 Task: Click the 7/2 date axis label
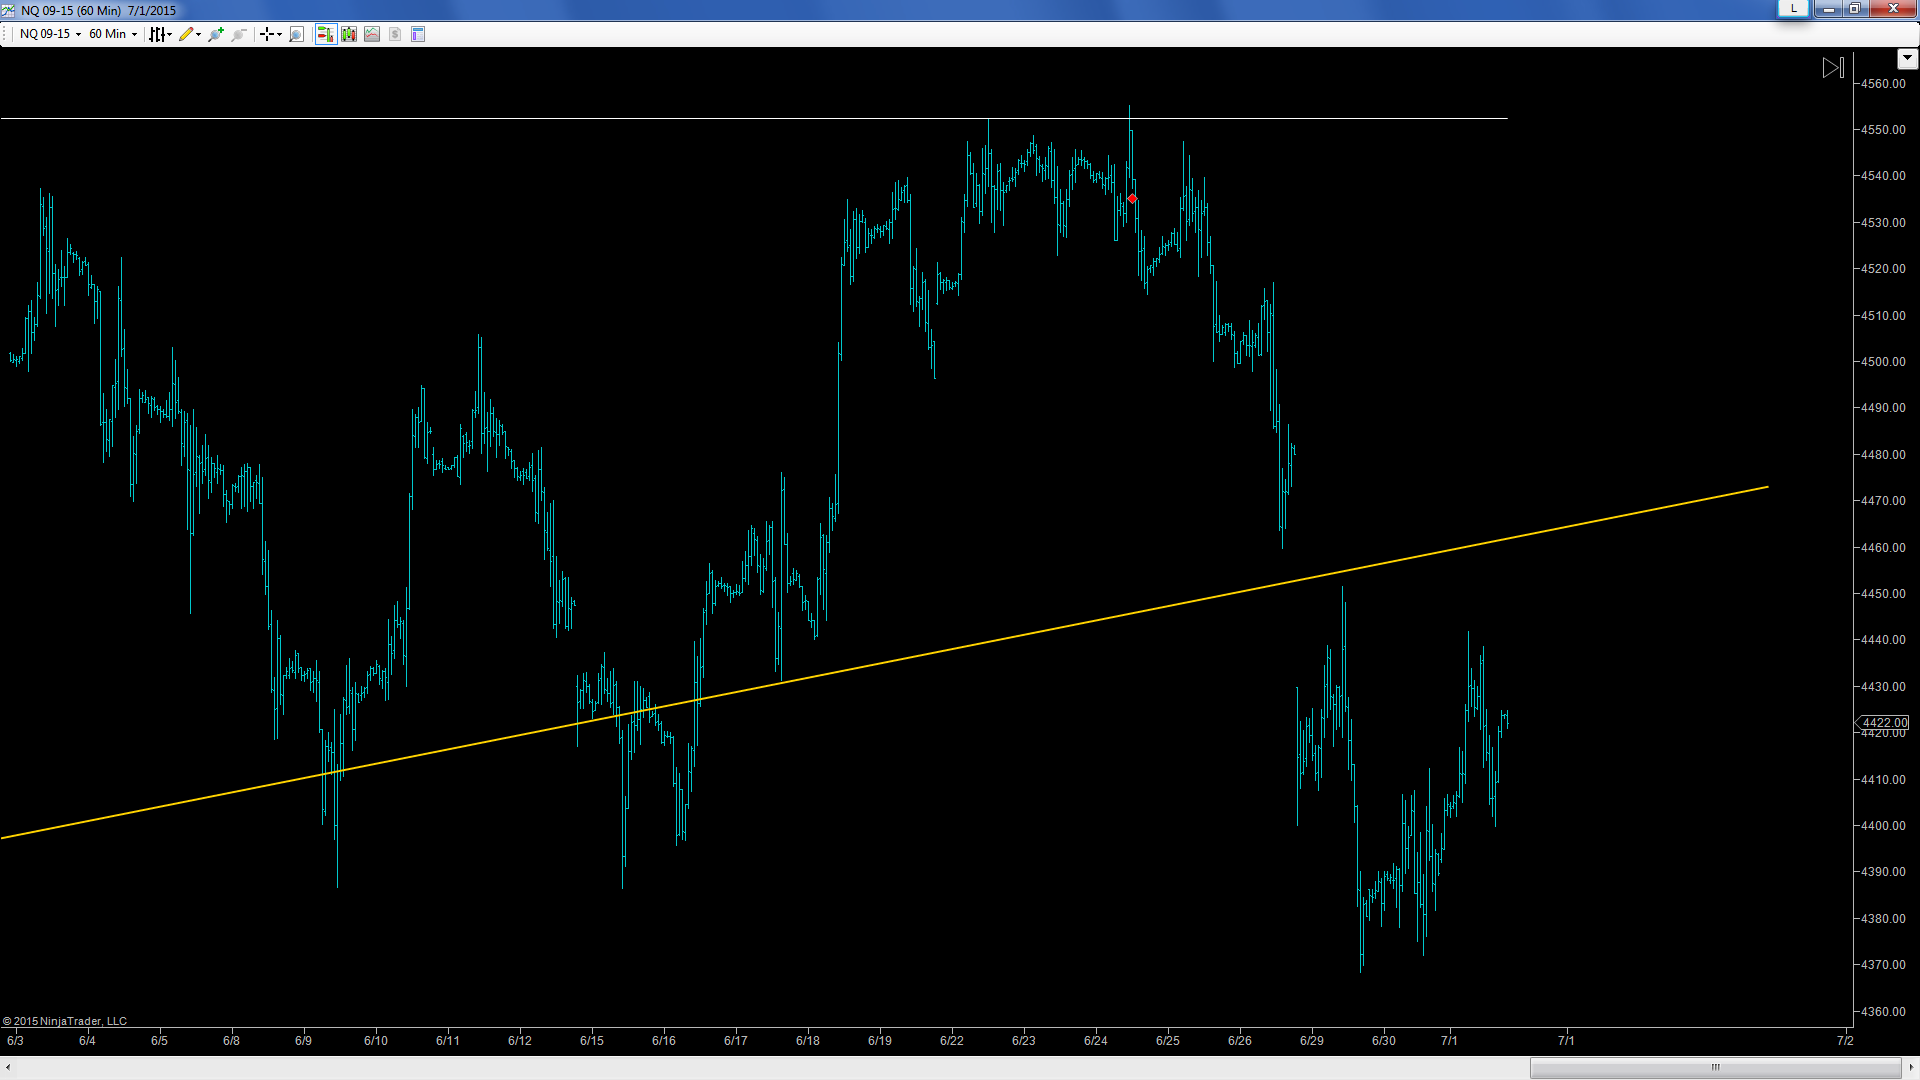[1845, 1041]
